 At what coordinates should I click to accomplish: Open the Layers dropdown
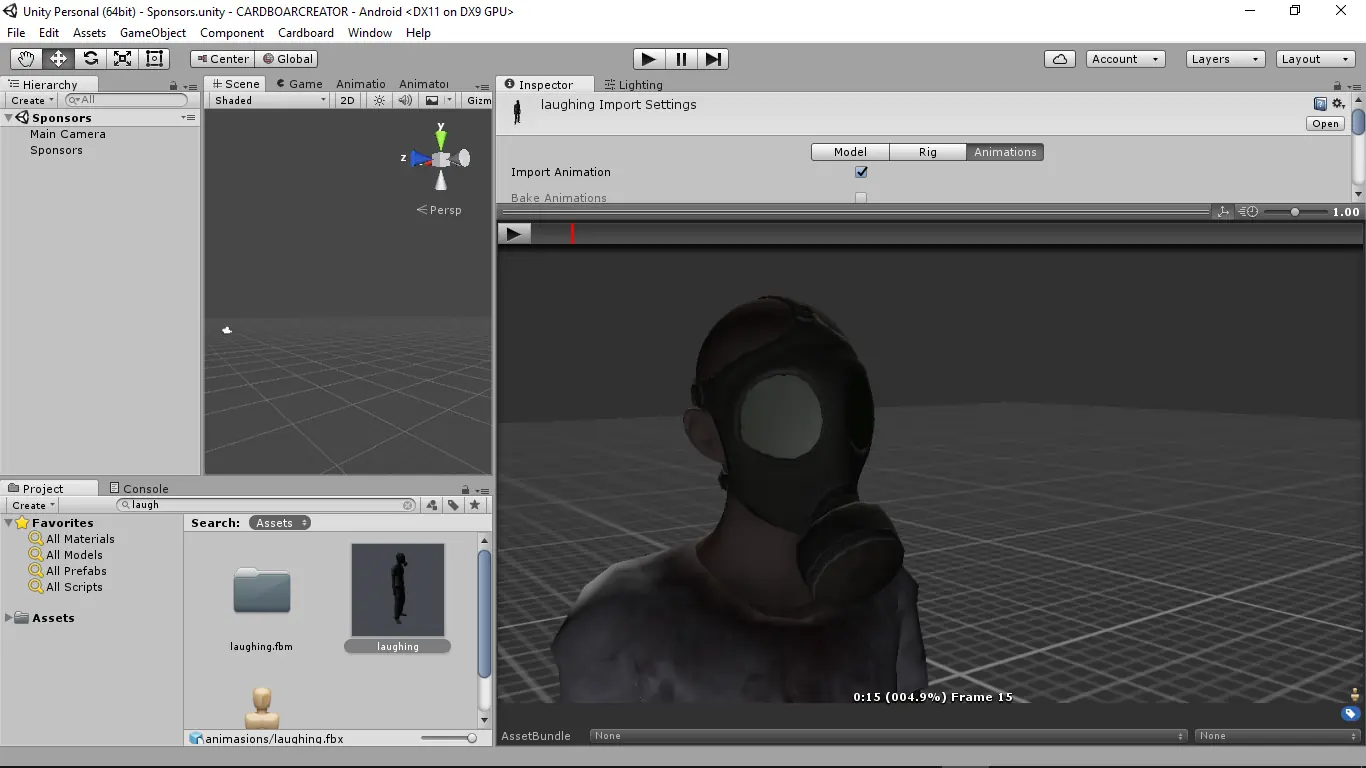(1225, 59)
